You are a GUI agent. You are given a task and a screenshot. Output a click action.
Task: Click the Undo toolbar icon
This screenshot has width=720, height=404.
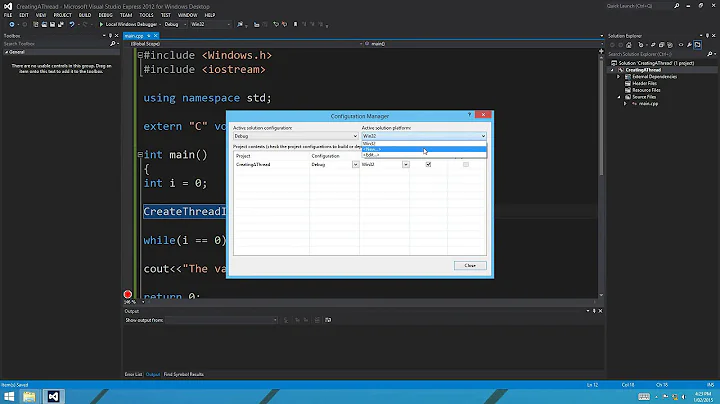coord(72,24)
